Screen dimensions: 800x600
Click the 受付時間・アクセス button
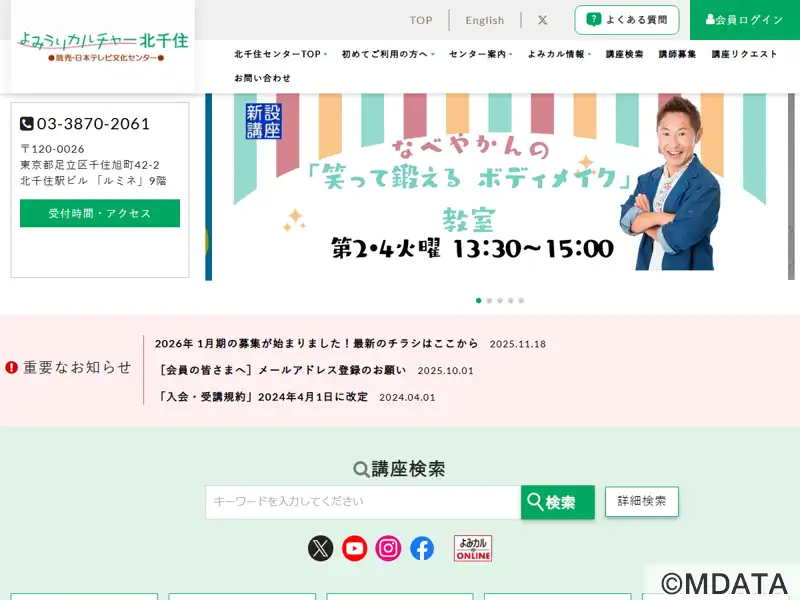coord(100,213)
